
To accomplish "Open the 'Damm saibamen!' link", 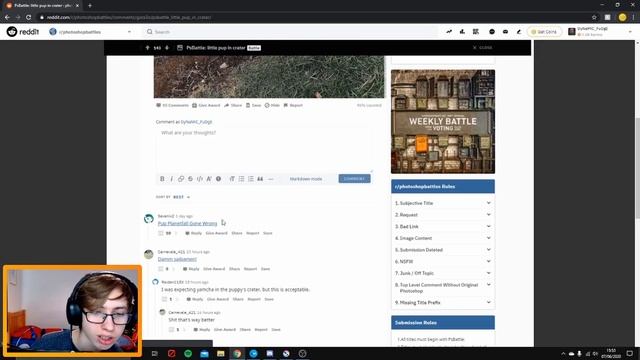I will 177,259.
